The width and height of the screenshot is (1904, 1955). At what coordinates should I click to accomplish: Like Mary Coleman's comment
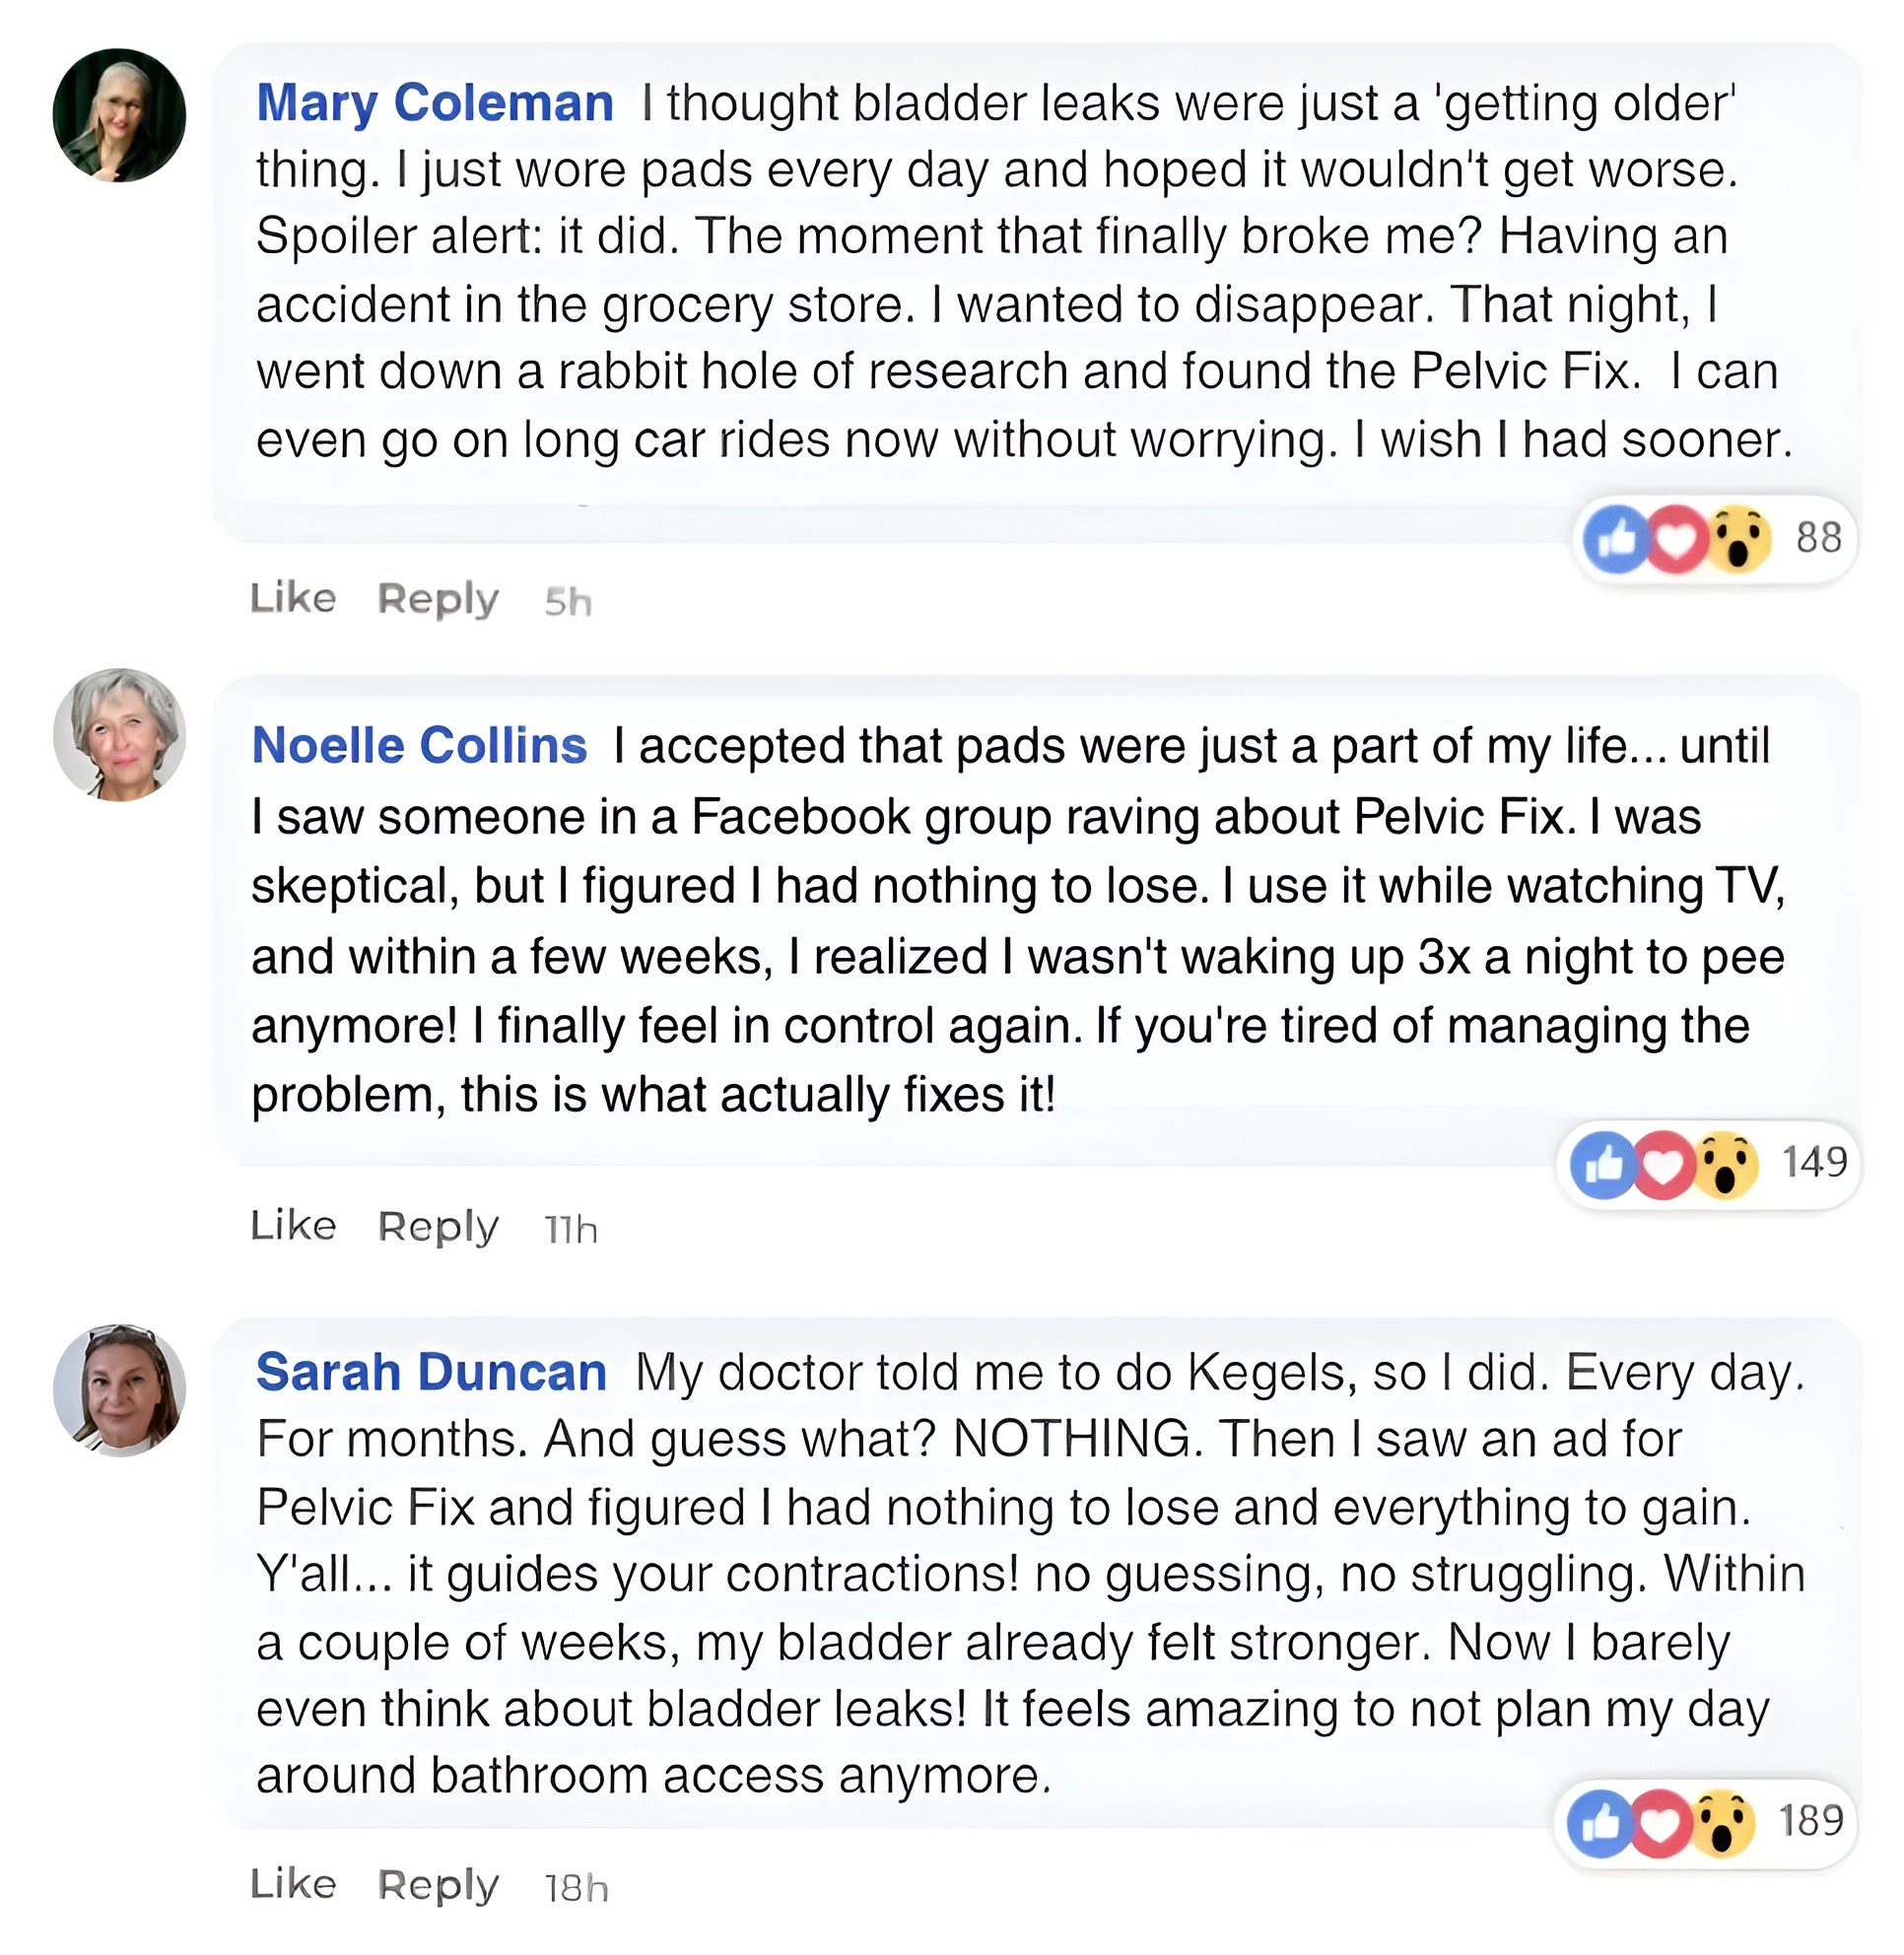point(293,598)
